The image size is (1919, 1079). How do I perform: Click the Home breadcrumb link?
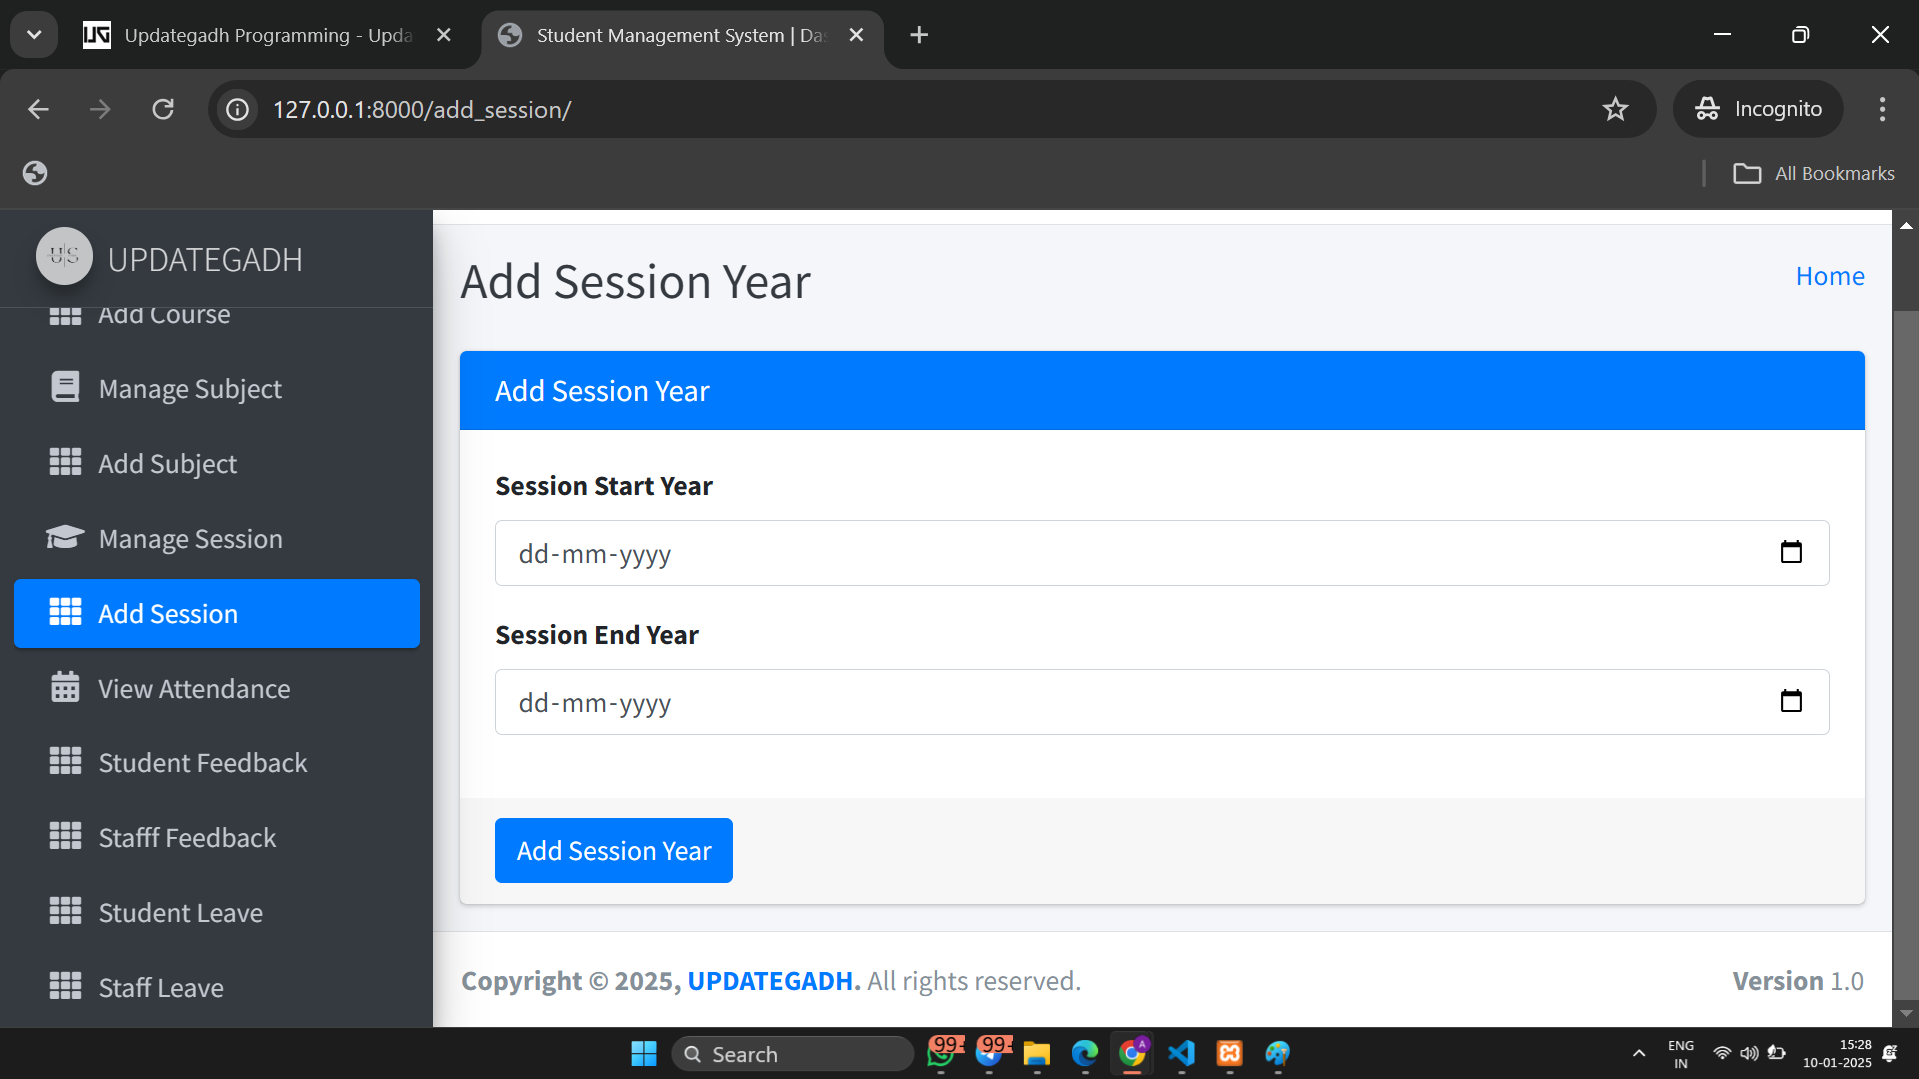point(1830,276)
